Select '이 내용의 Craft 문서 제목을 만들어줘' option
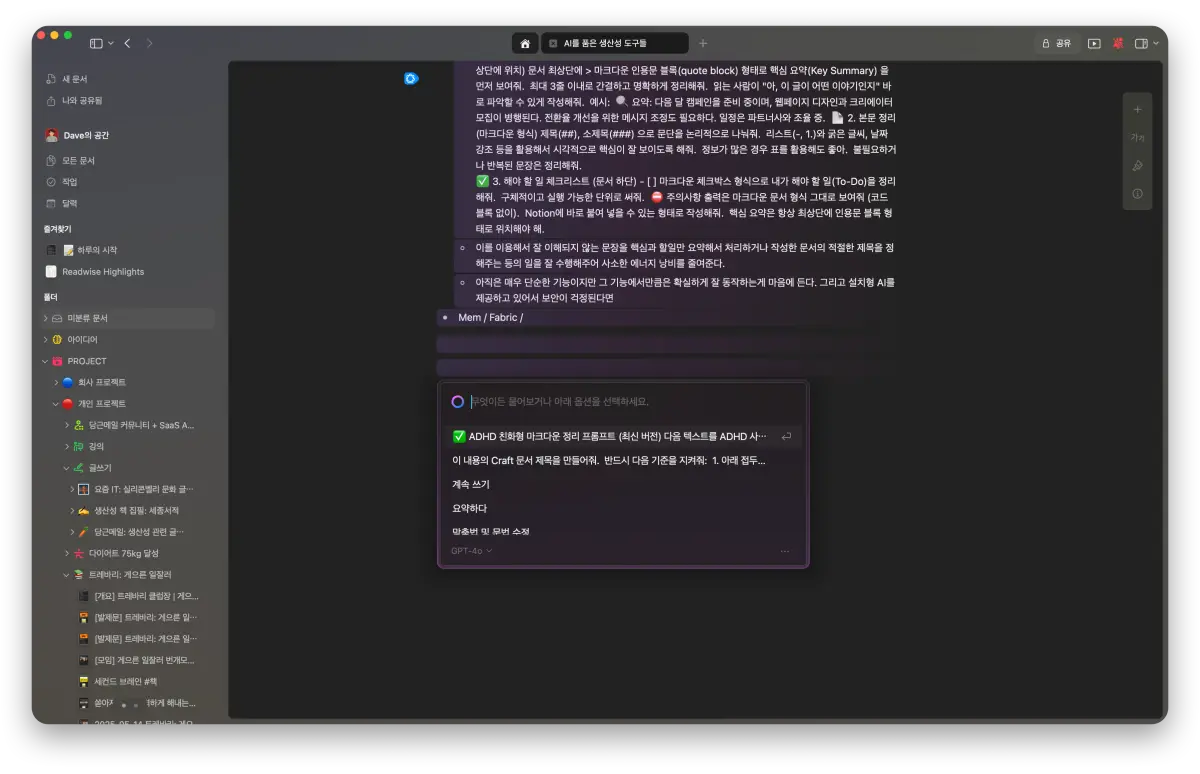Screen dimensions: 1200x774 pos(609,460)
